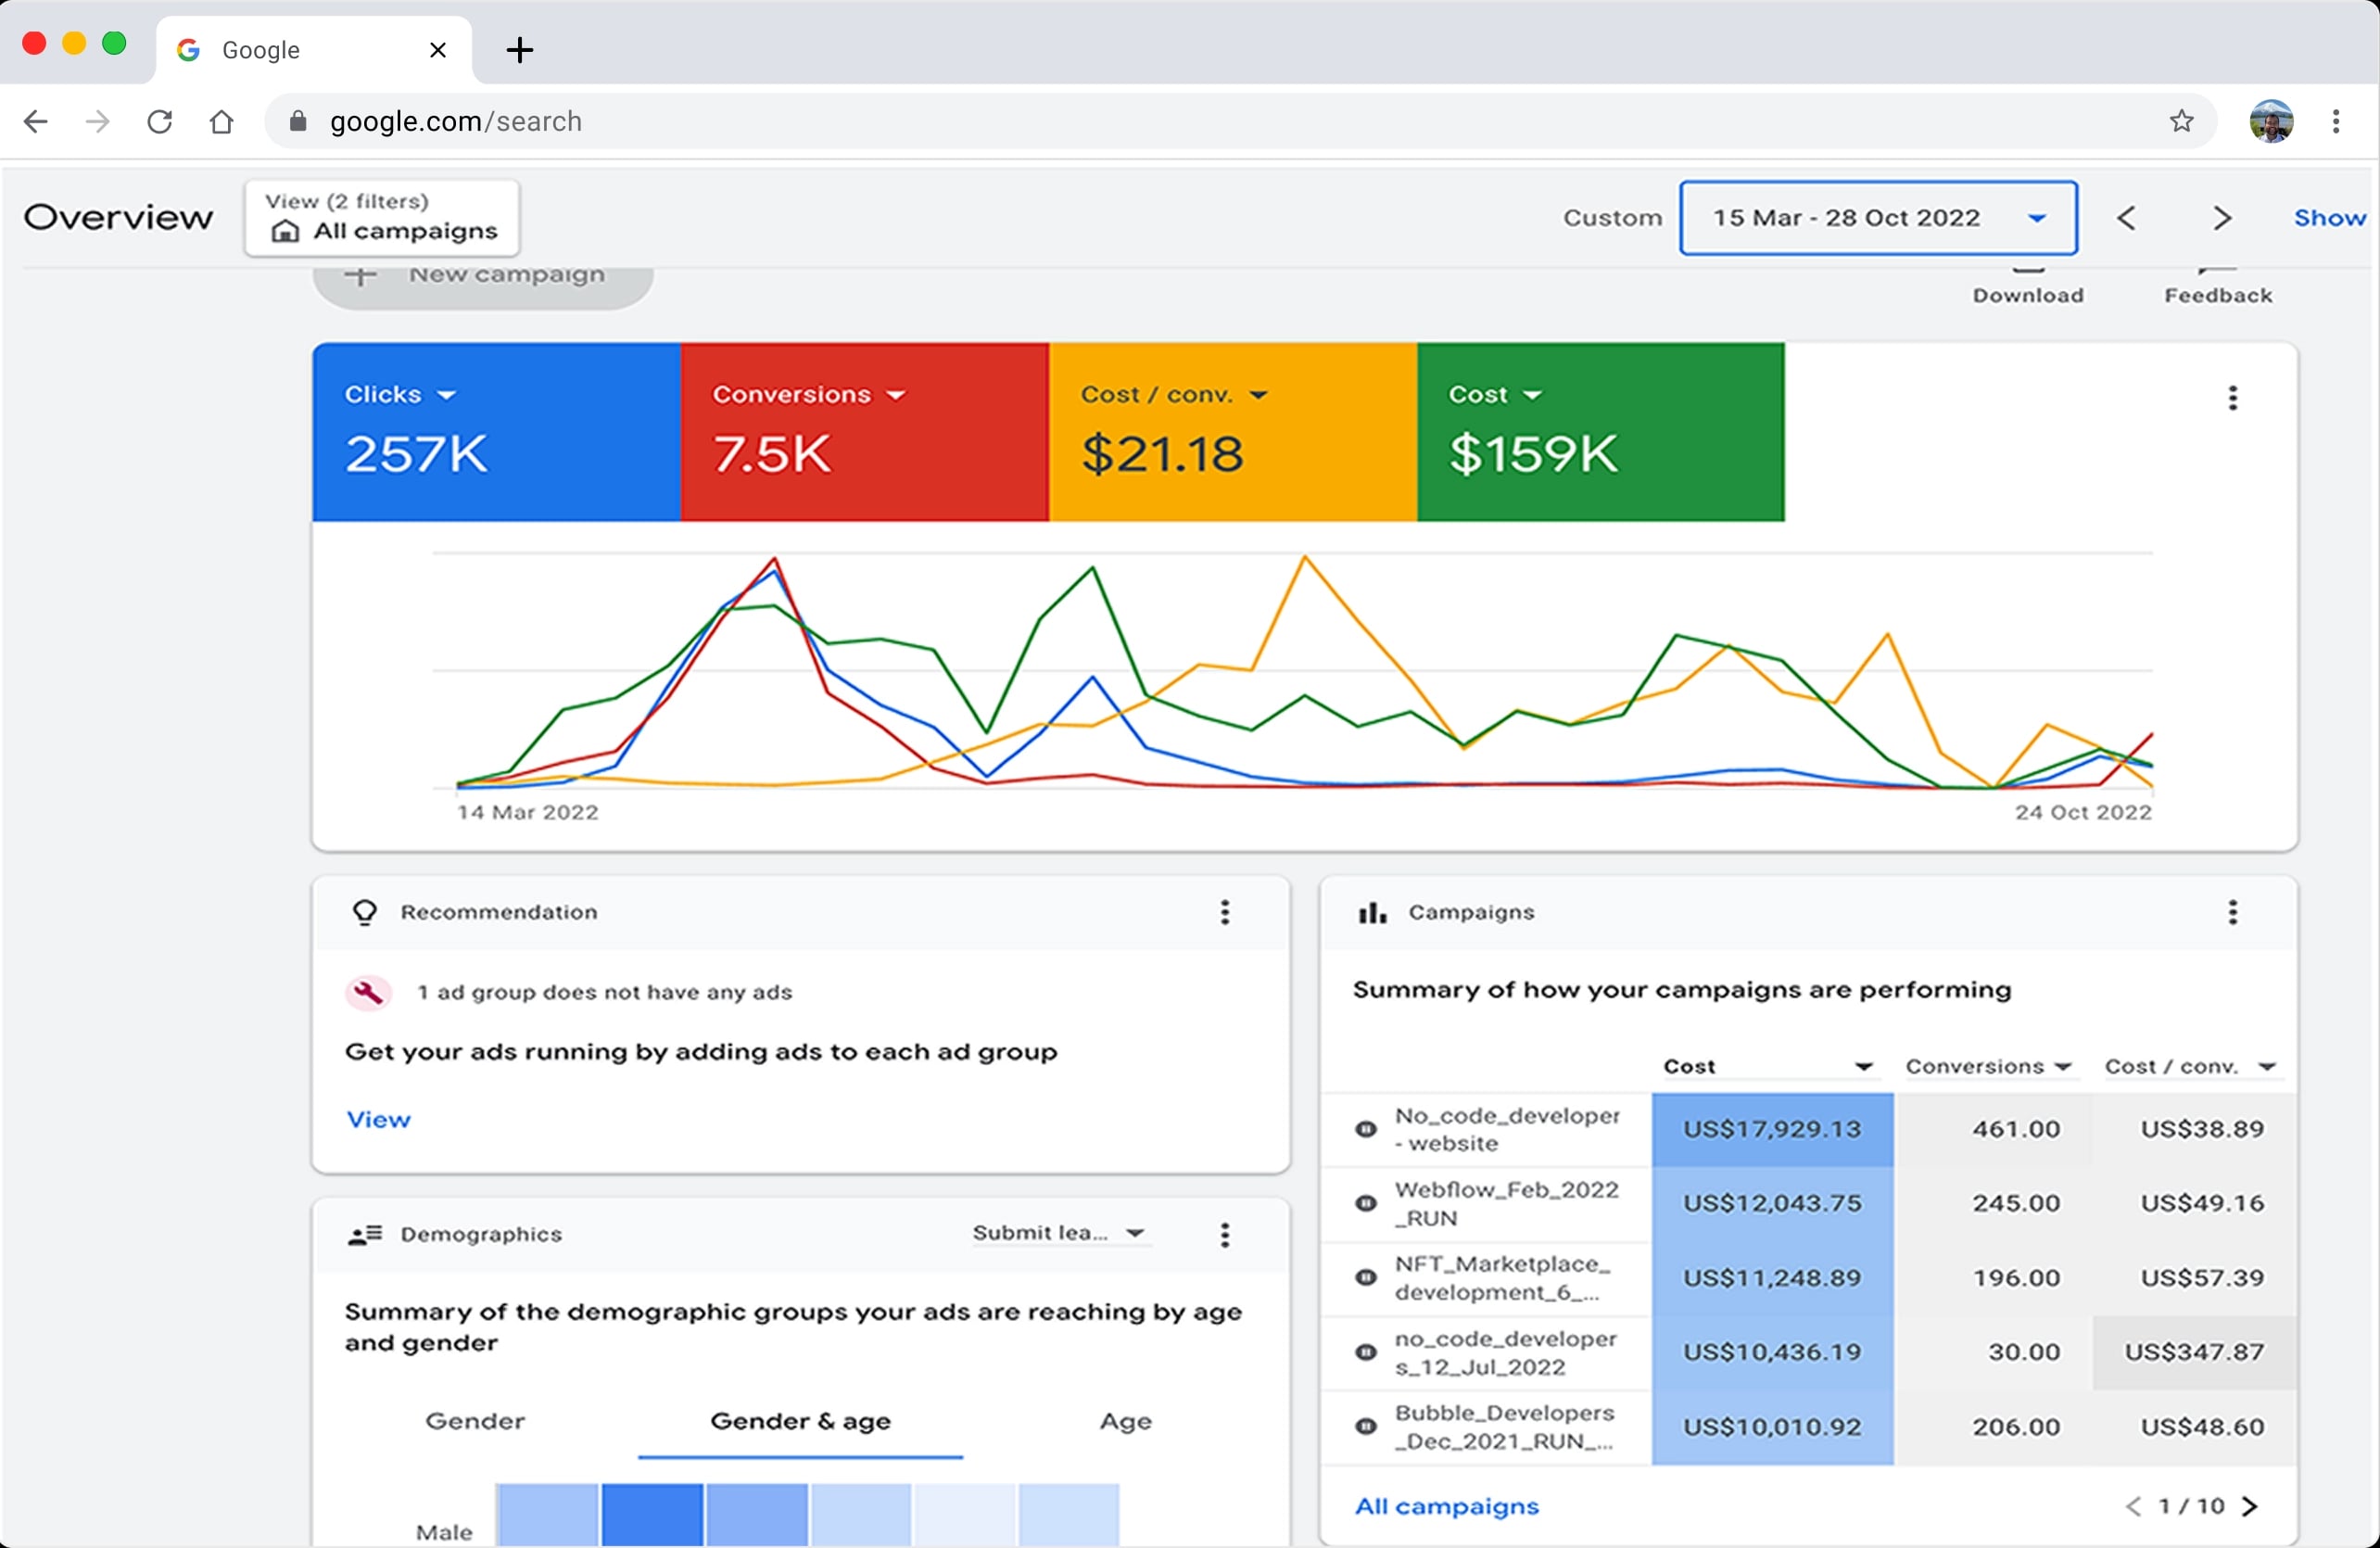Click the third Male heatmap cell
The image size is (2380, 1548).
[757, 1515]
